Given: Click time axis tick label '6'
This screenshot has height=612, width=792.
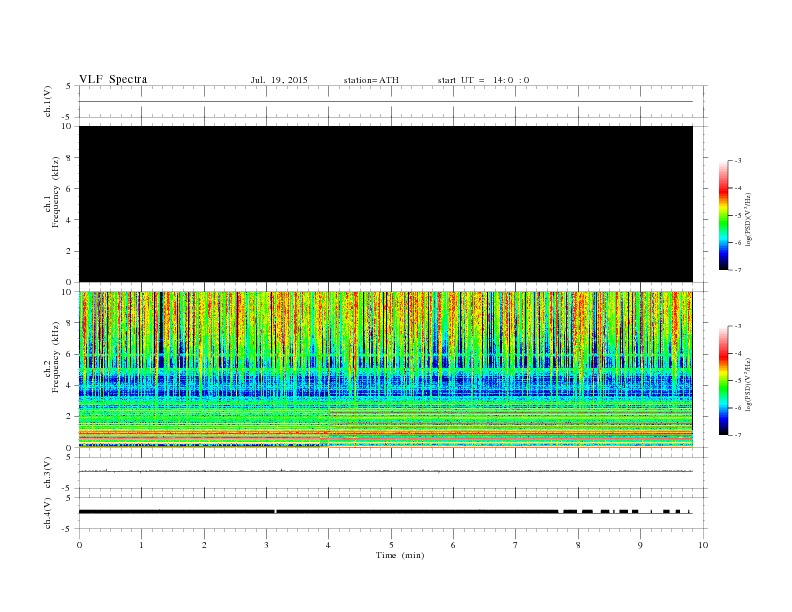Looking at the screenshot, I should [x=453, y=545].
